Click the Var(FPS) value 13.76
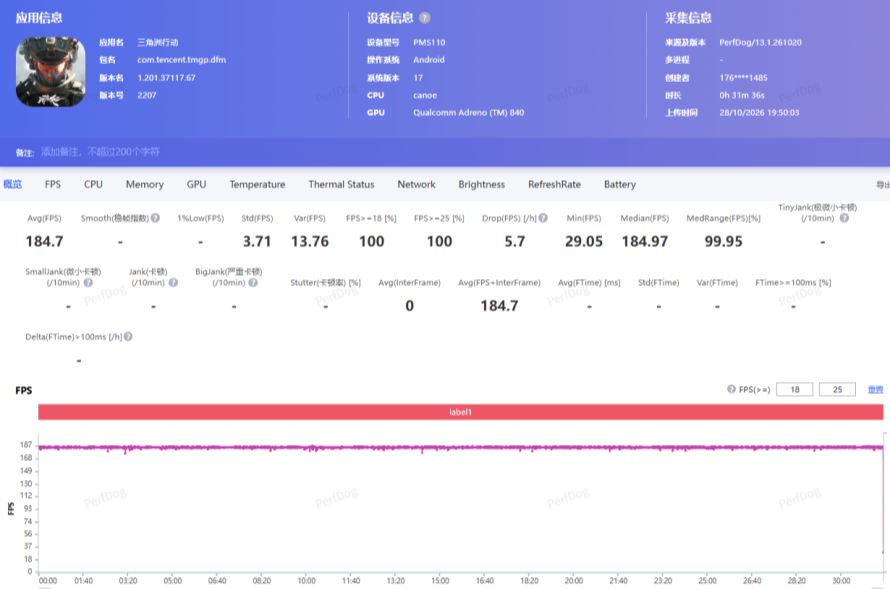 point(310,241)
